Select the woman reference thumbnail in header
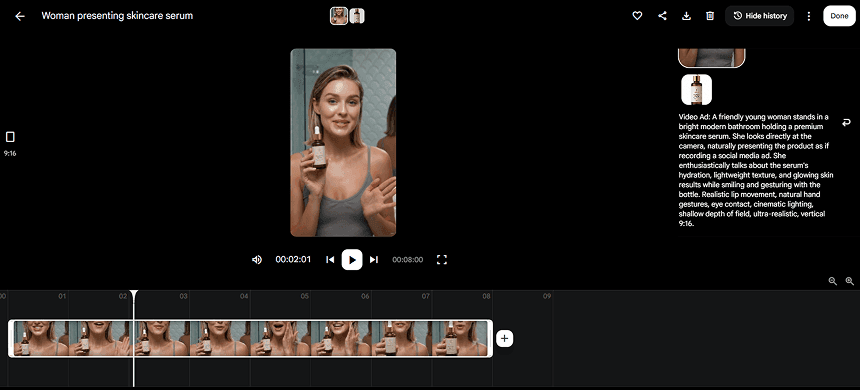Viewport: 860px width, 391px height. 338,16
